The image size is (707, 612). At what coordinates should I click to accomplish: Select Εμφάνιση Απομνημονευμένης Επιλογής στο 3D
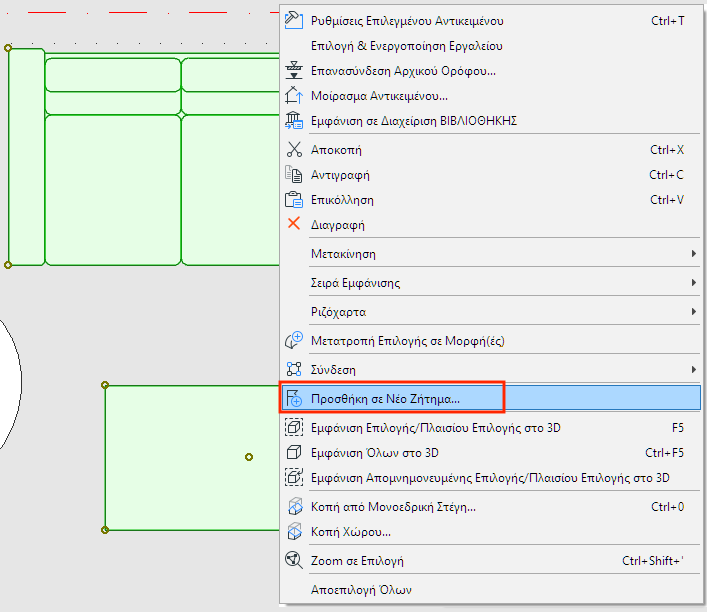point(490,478)
